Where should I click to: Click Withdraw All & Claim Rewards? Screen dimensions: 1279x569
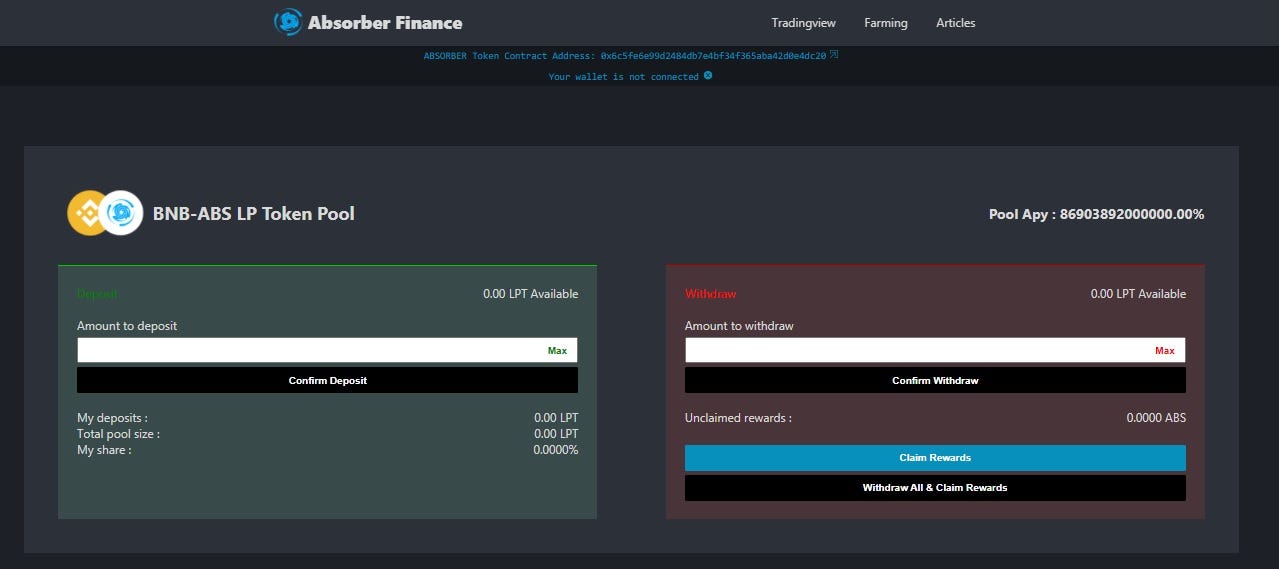[x=935, y=488]
